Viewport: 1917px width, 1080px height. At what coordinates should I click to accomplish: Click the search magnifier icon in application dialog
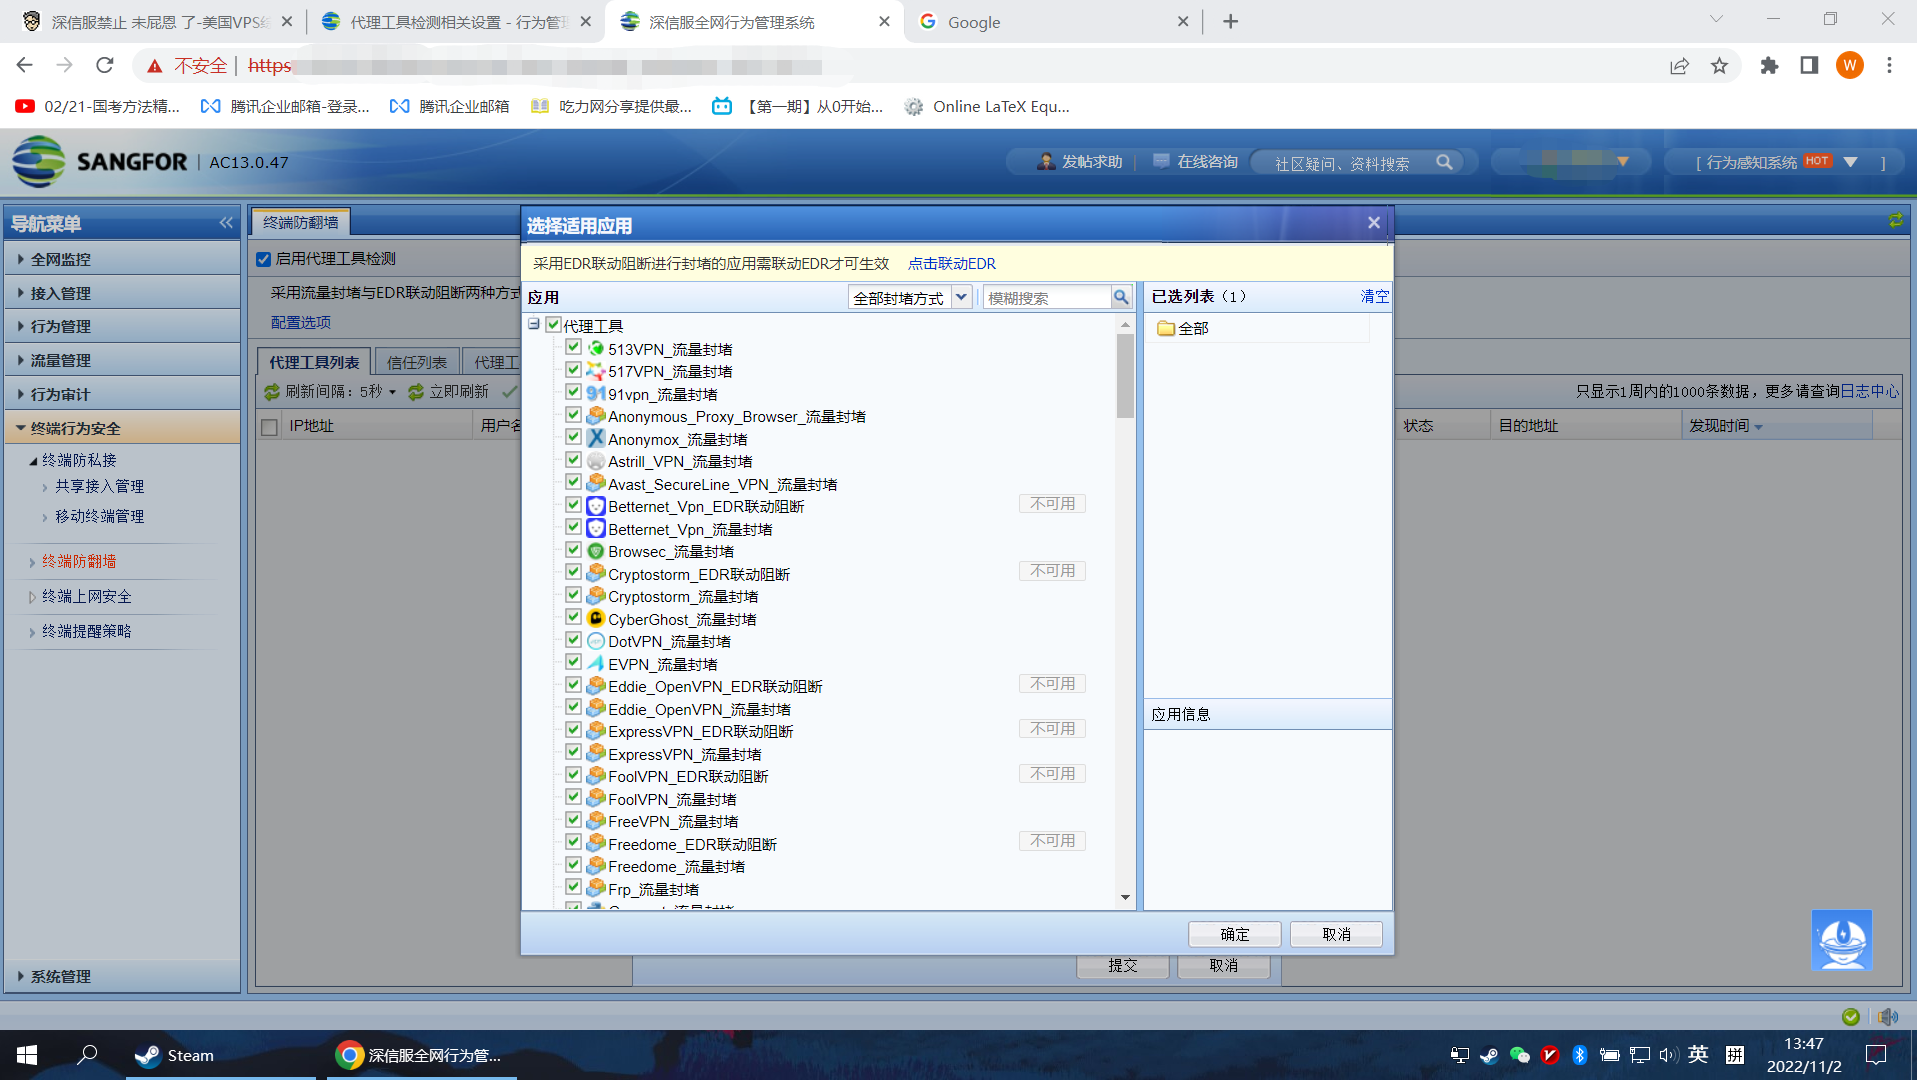tap(1121, 297)
